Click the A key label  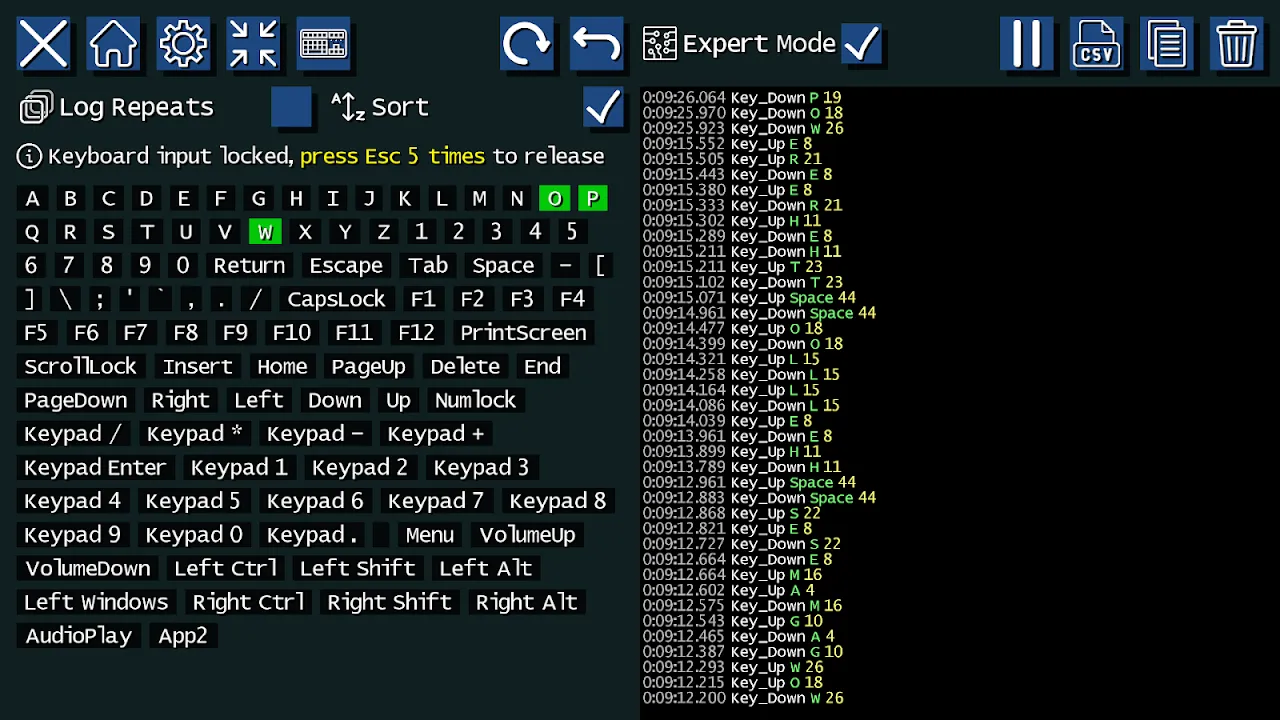coord(33,198)
